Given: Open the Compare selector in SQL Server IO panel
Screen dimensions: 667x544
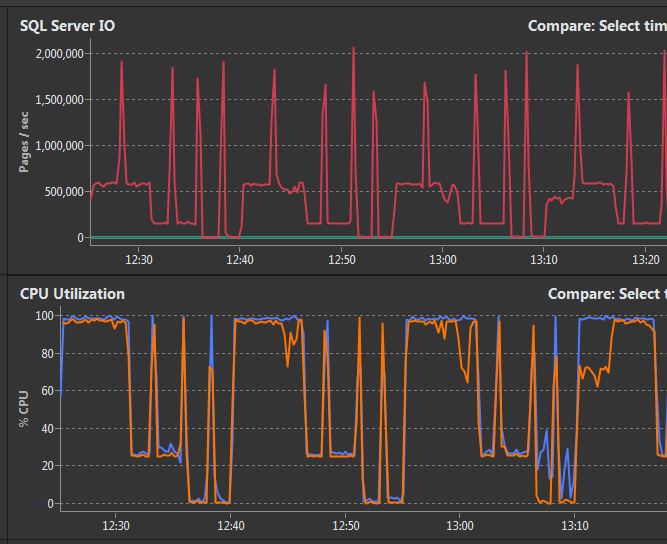Looking at the screenshot, I should tap(597, 26).
